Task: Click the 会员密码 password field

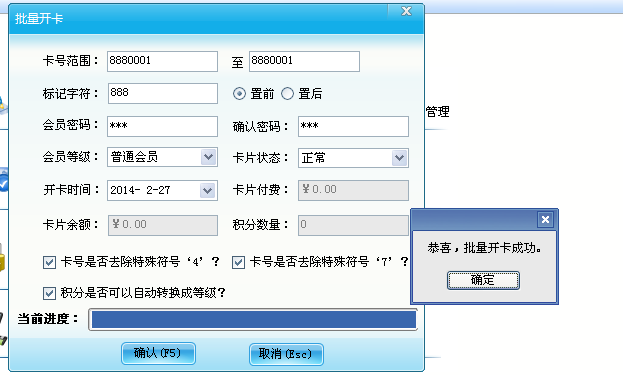Action: pos(163,126)
